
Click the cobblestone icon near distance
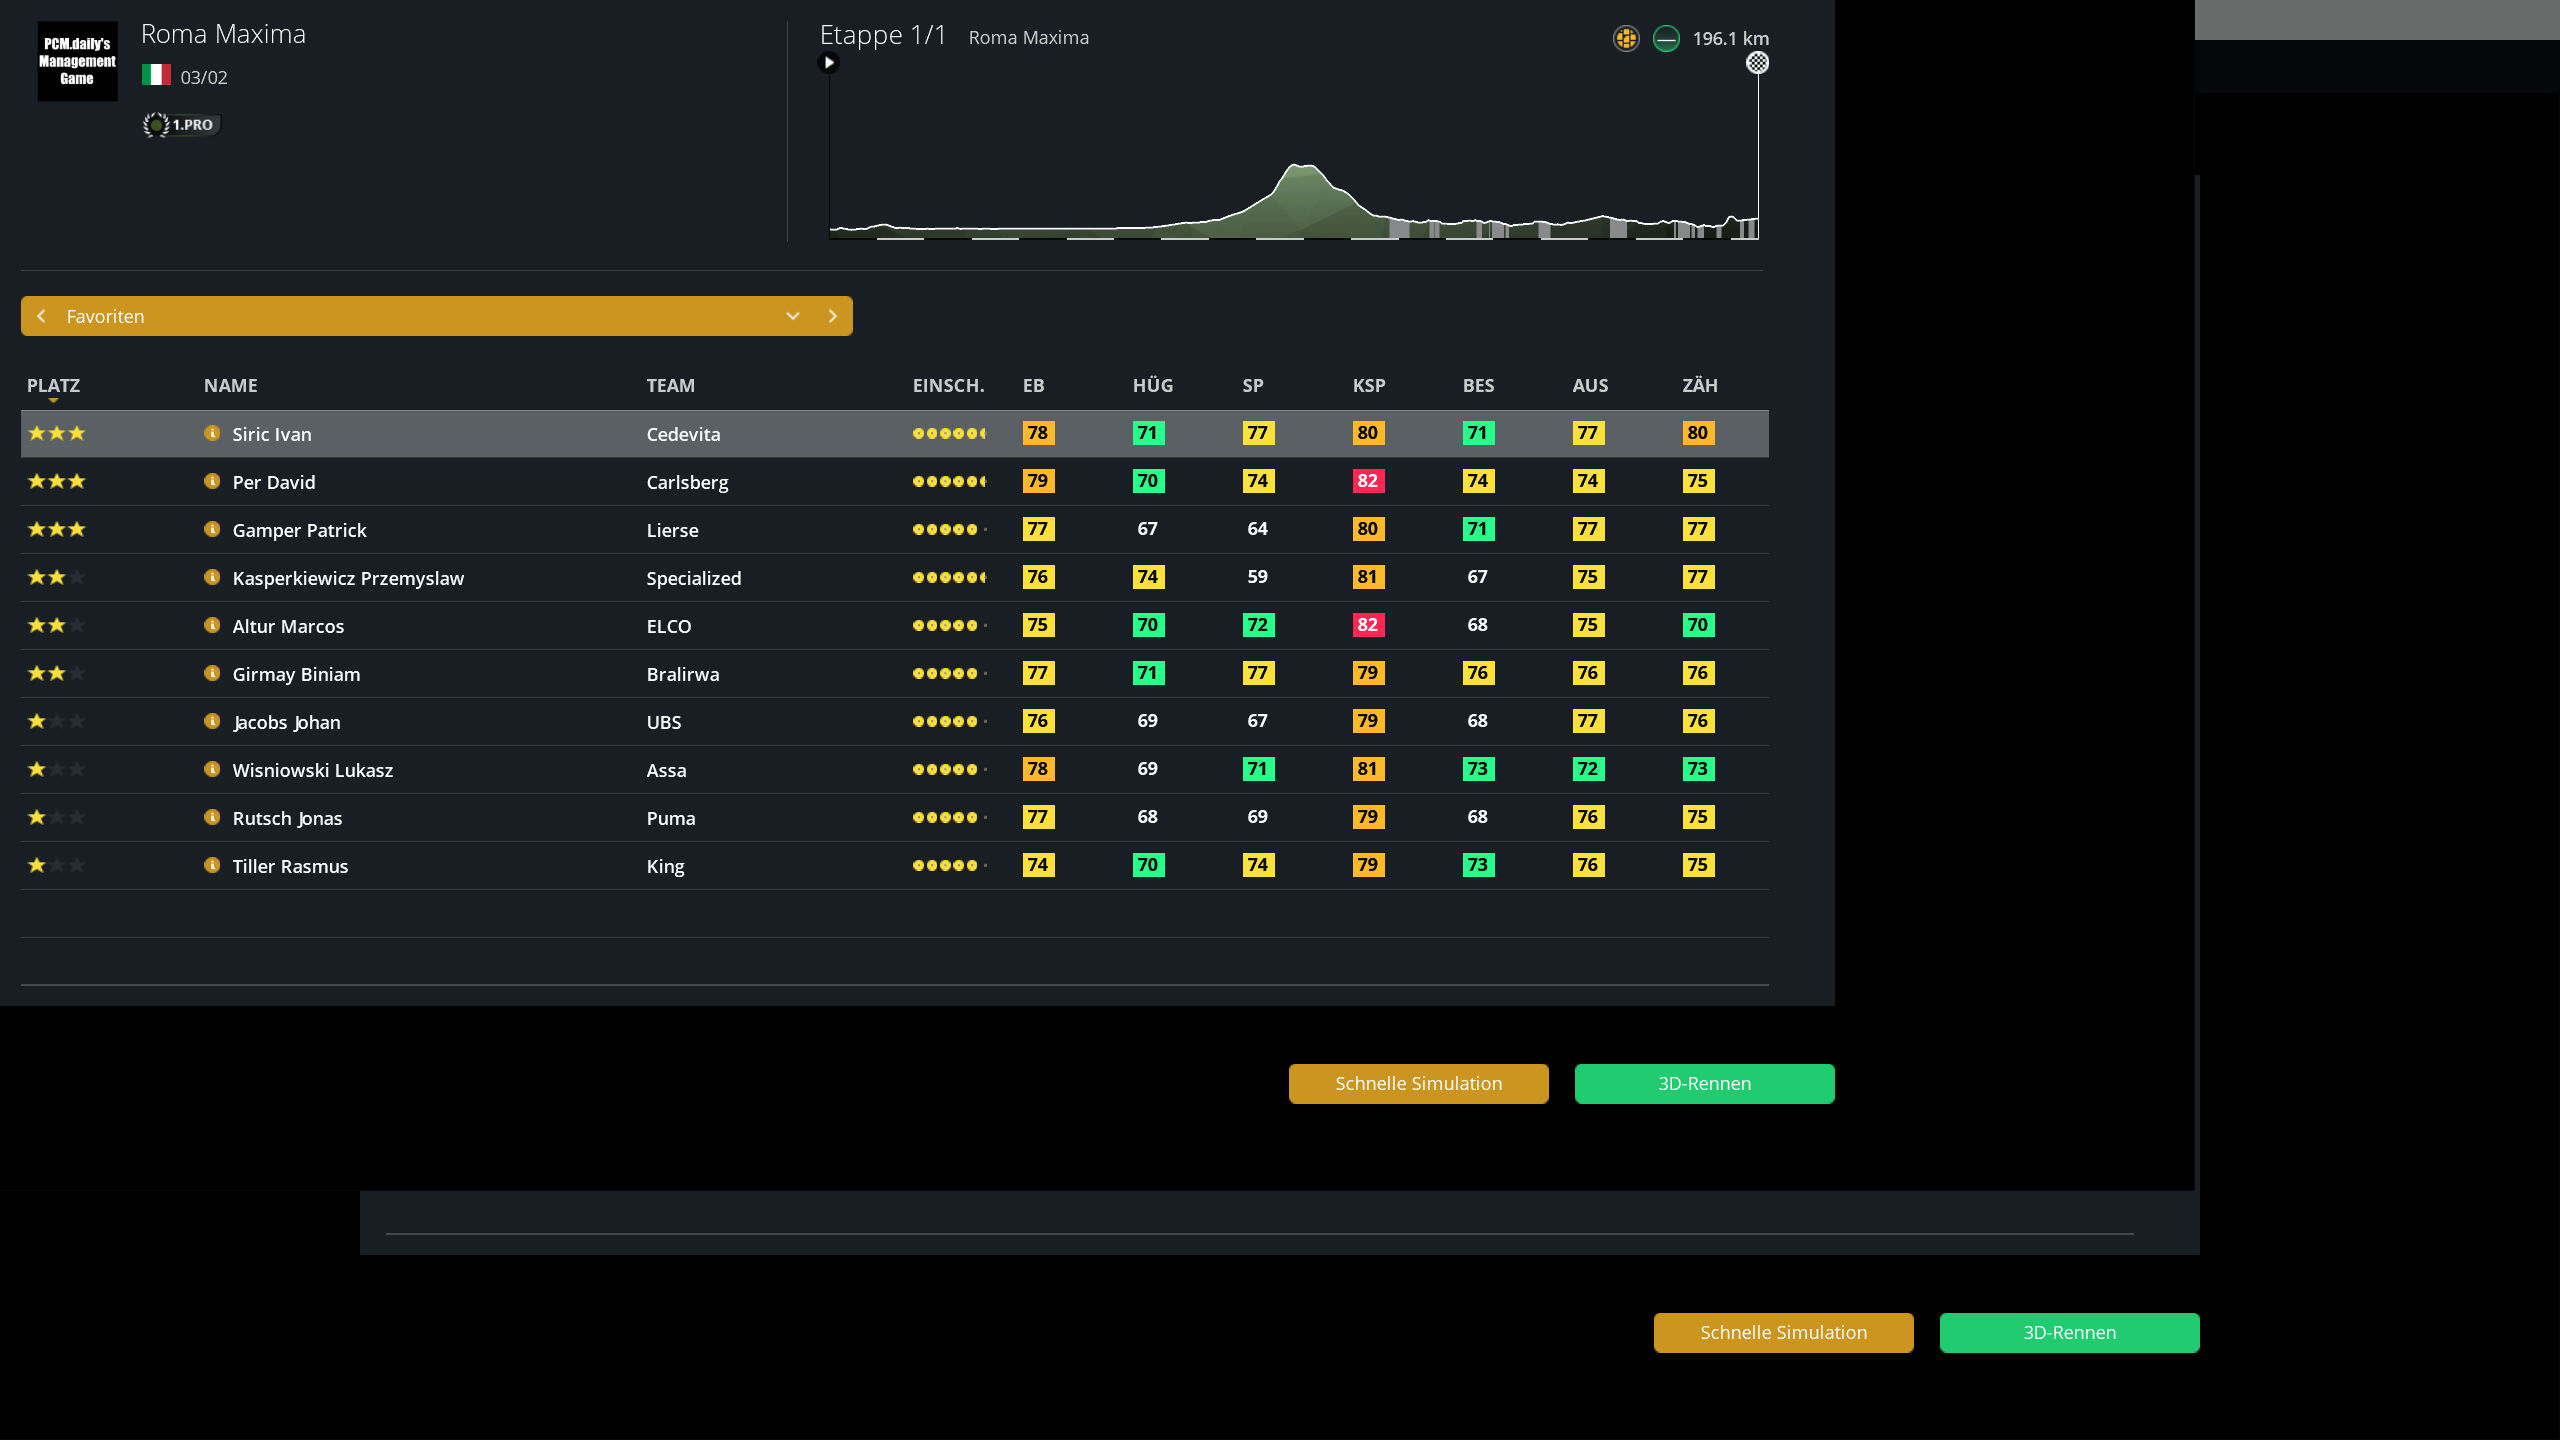pos(1626,39)
